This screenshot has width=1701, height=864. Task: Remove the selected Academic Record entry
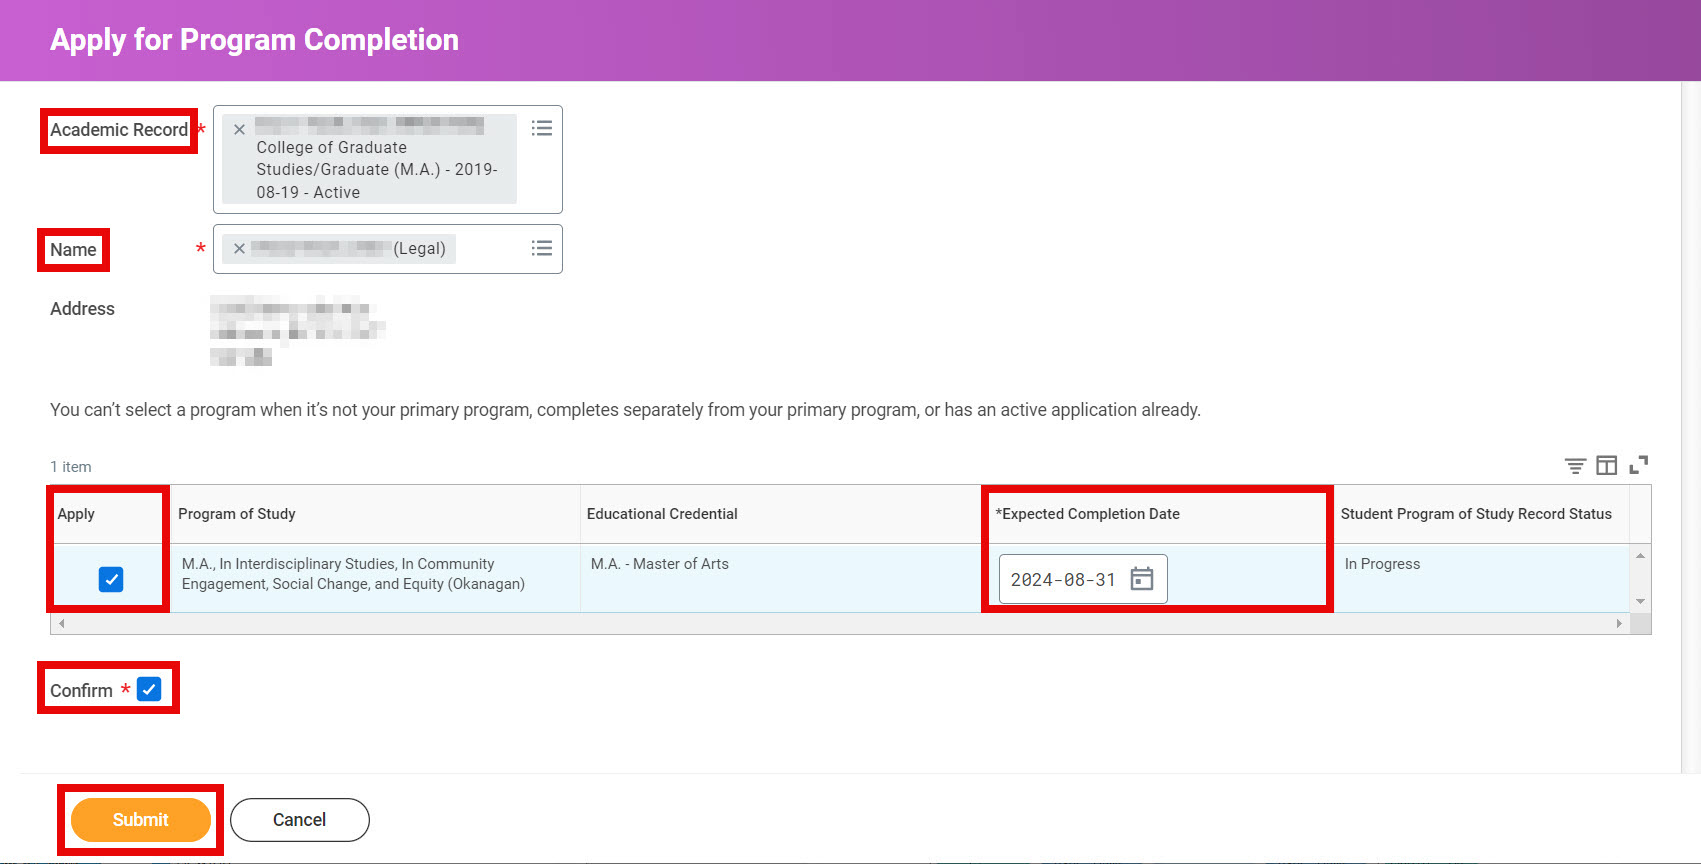(x=239, y=130)
